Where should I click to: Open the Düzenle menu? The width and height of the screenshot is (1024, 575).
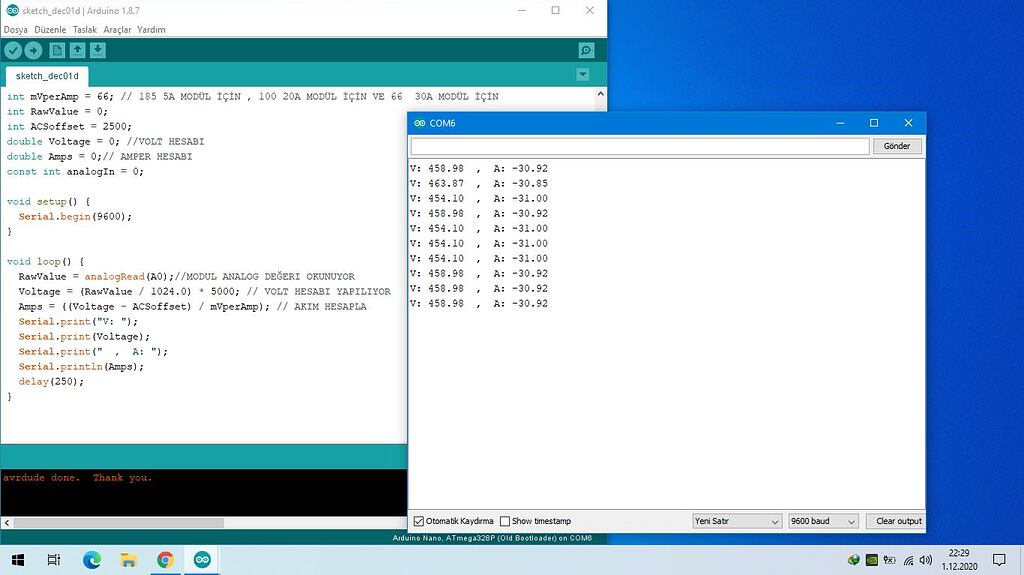[x=50, y=29]
